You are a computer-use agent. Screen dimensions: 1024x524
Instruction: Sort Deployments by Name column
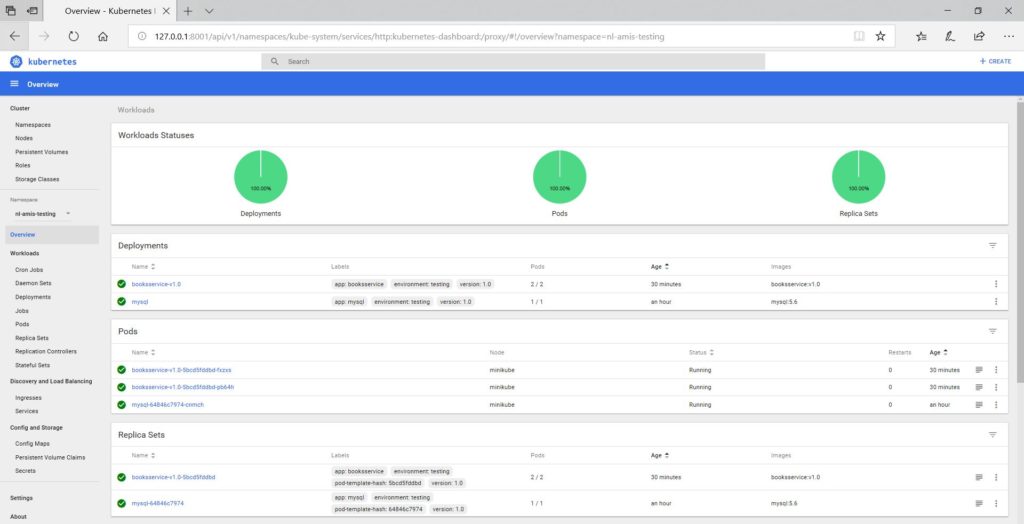click(152, 267)
